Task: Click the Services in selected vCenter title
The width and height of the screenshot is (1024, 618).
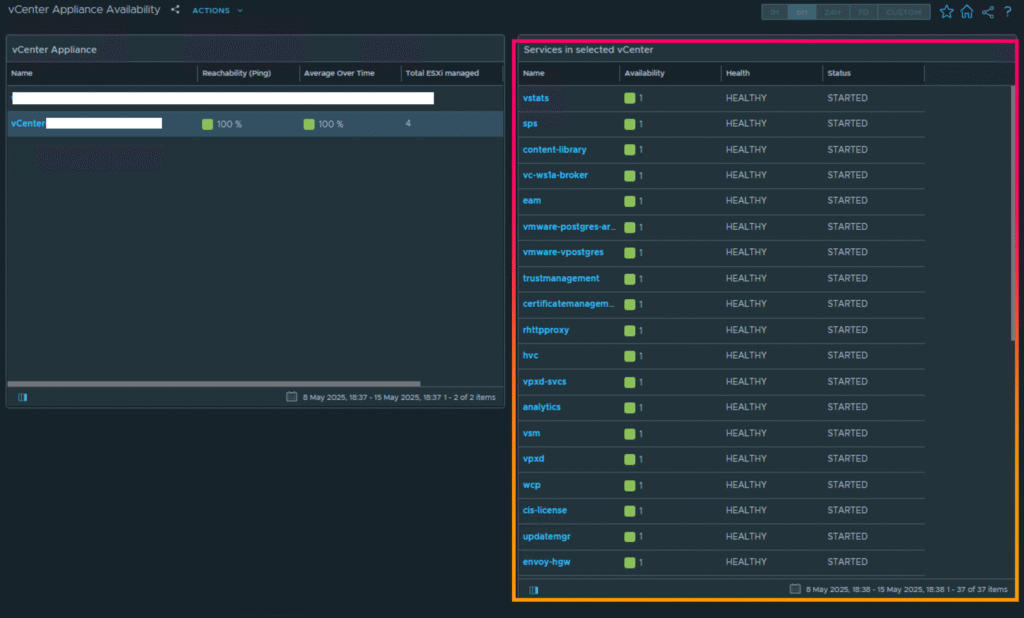Action: [x=588, y=50]
